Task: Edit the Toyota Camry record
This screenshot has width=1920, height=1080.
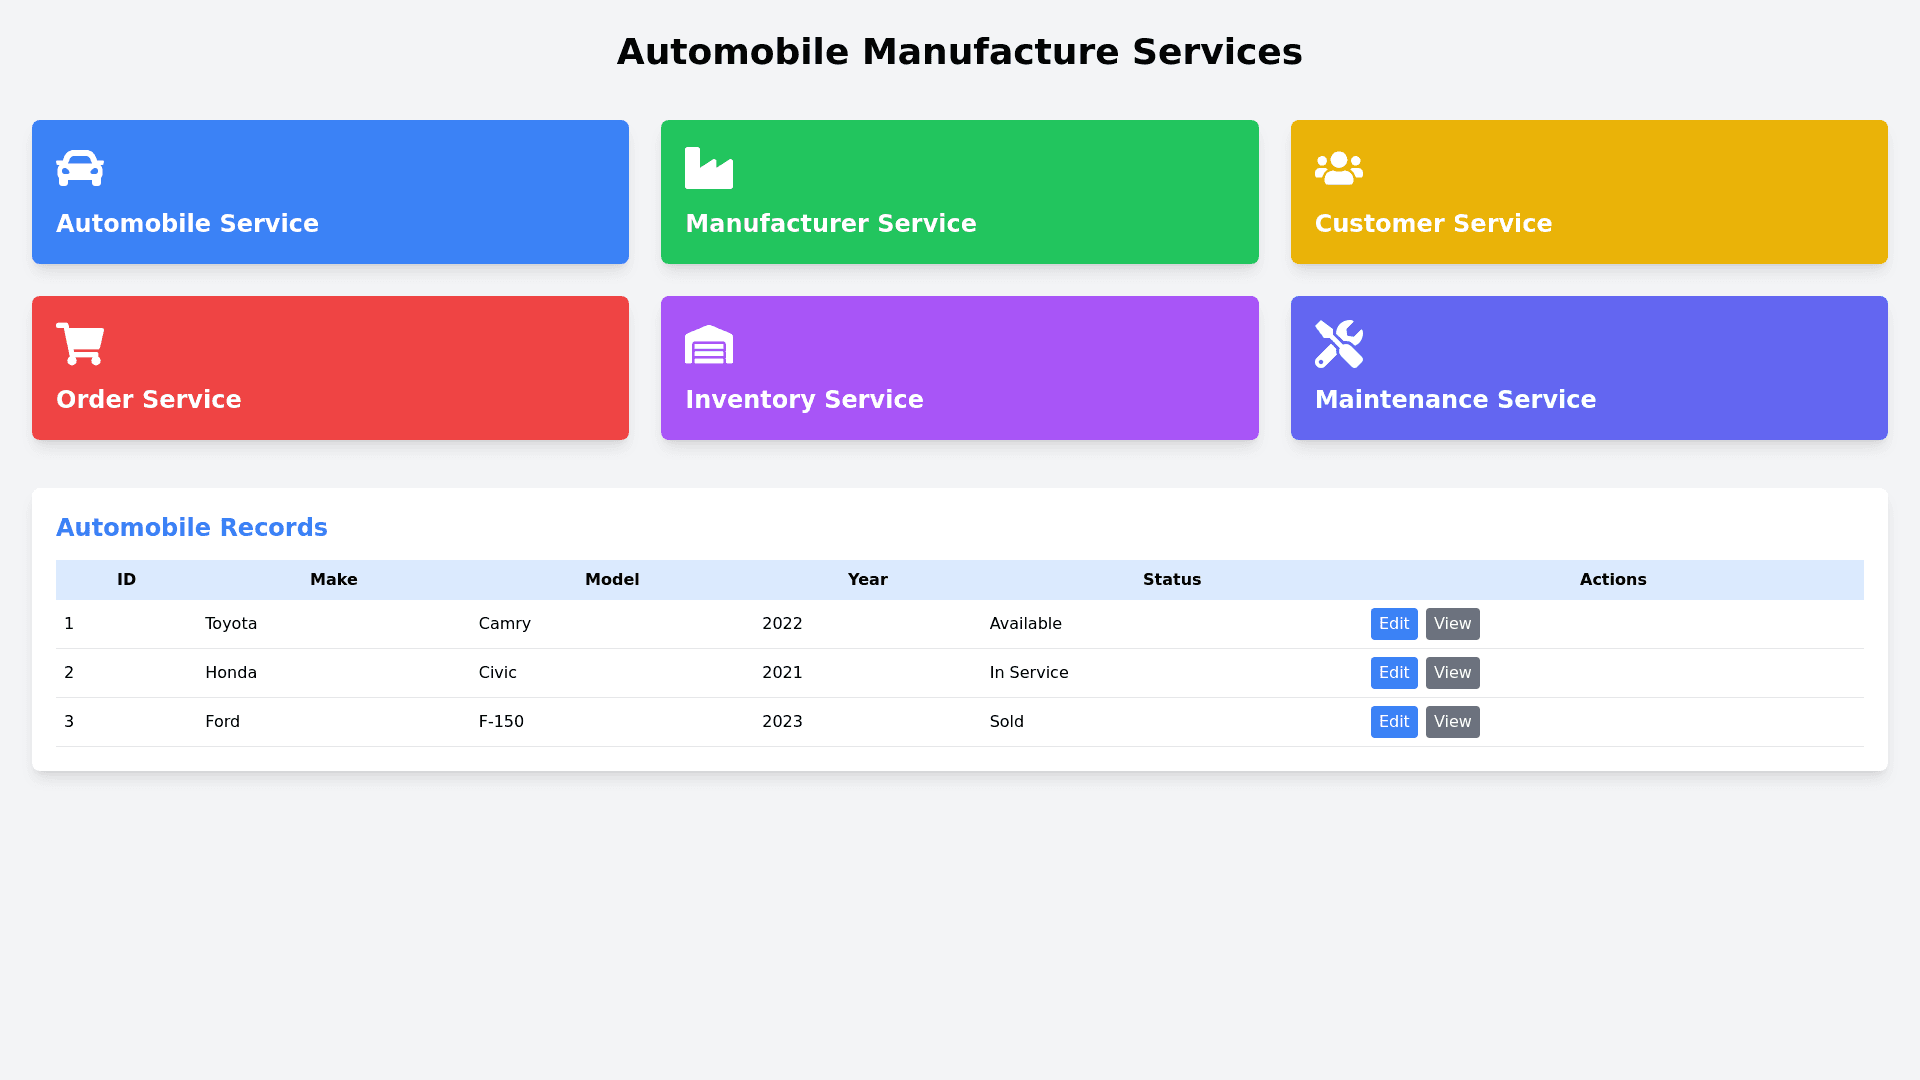Action: 1393,624
